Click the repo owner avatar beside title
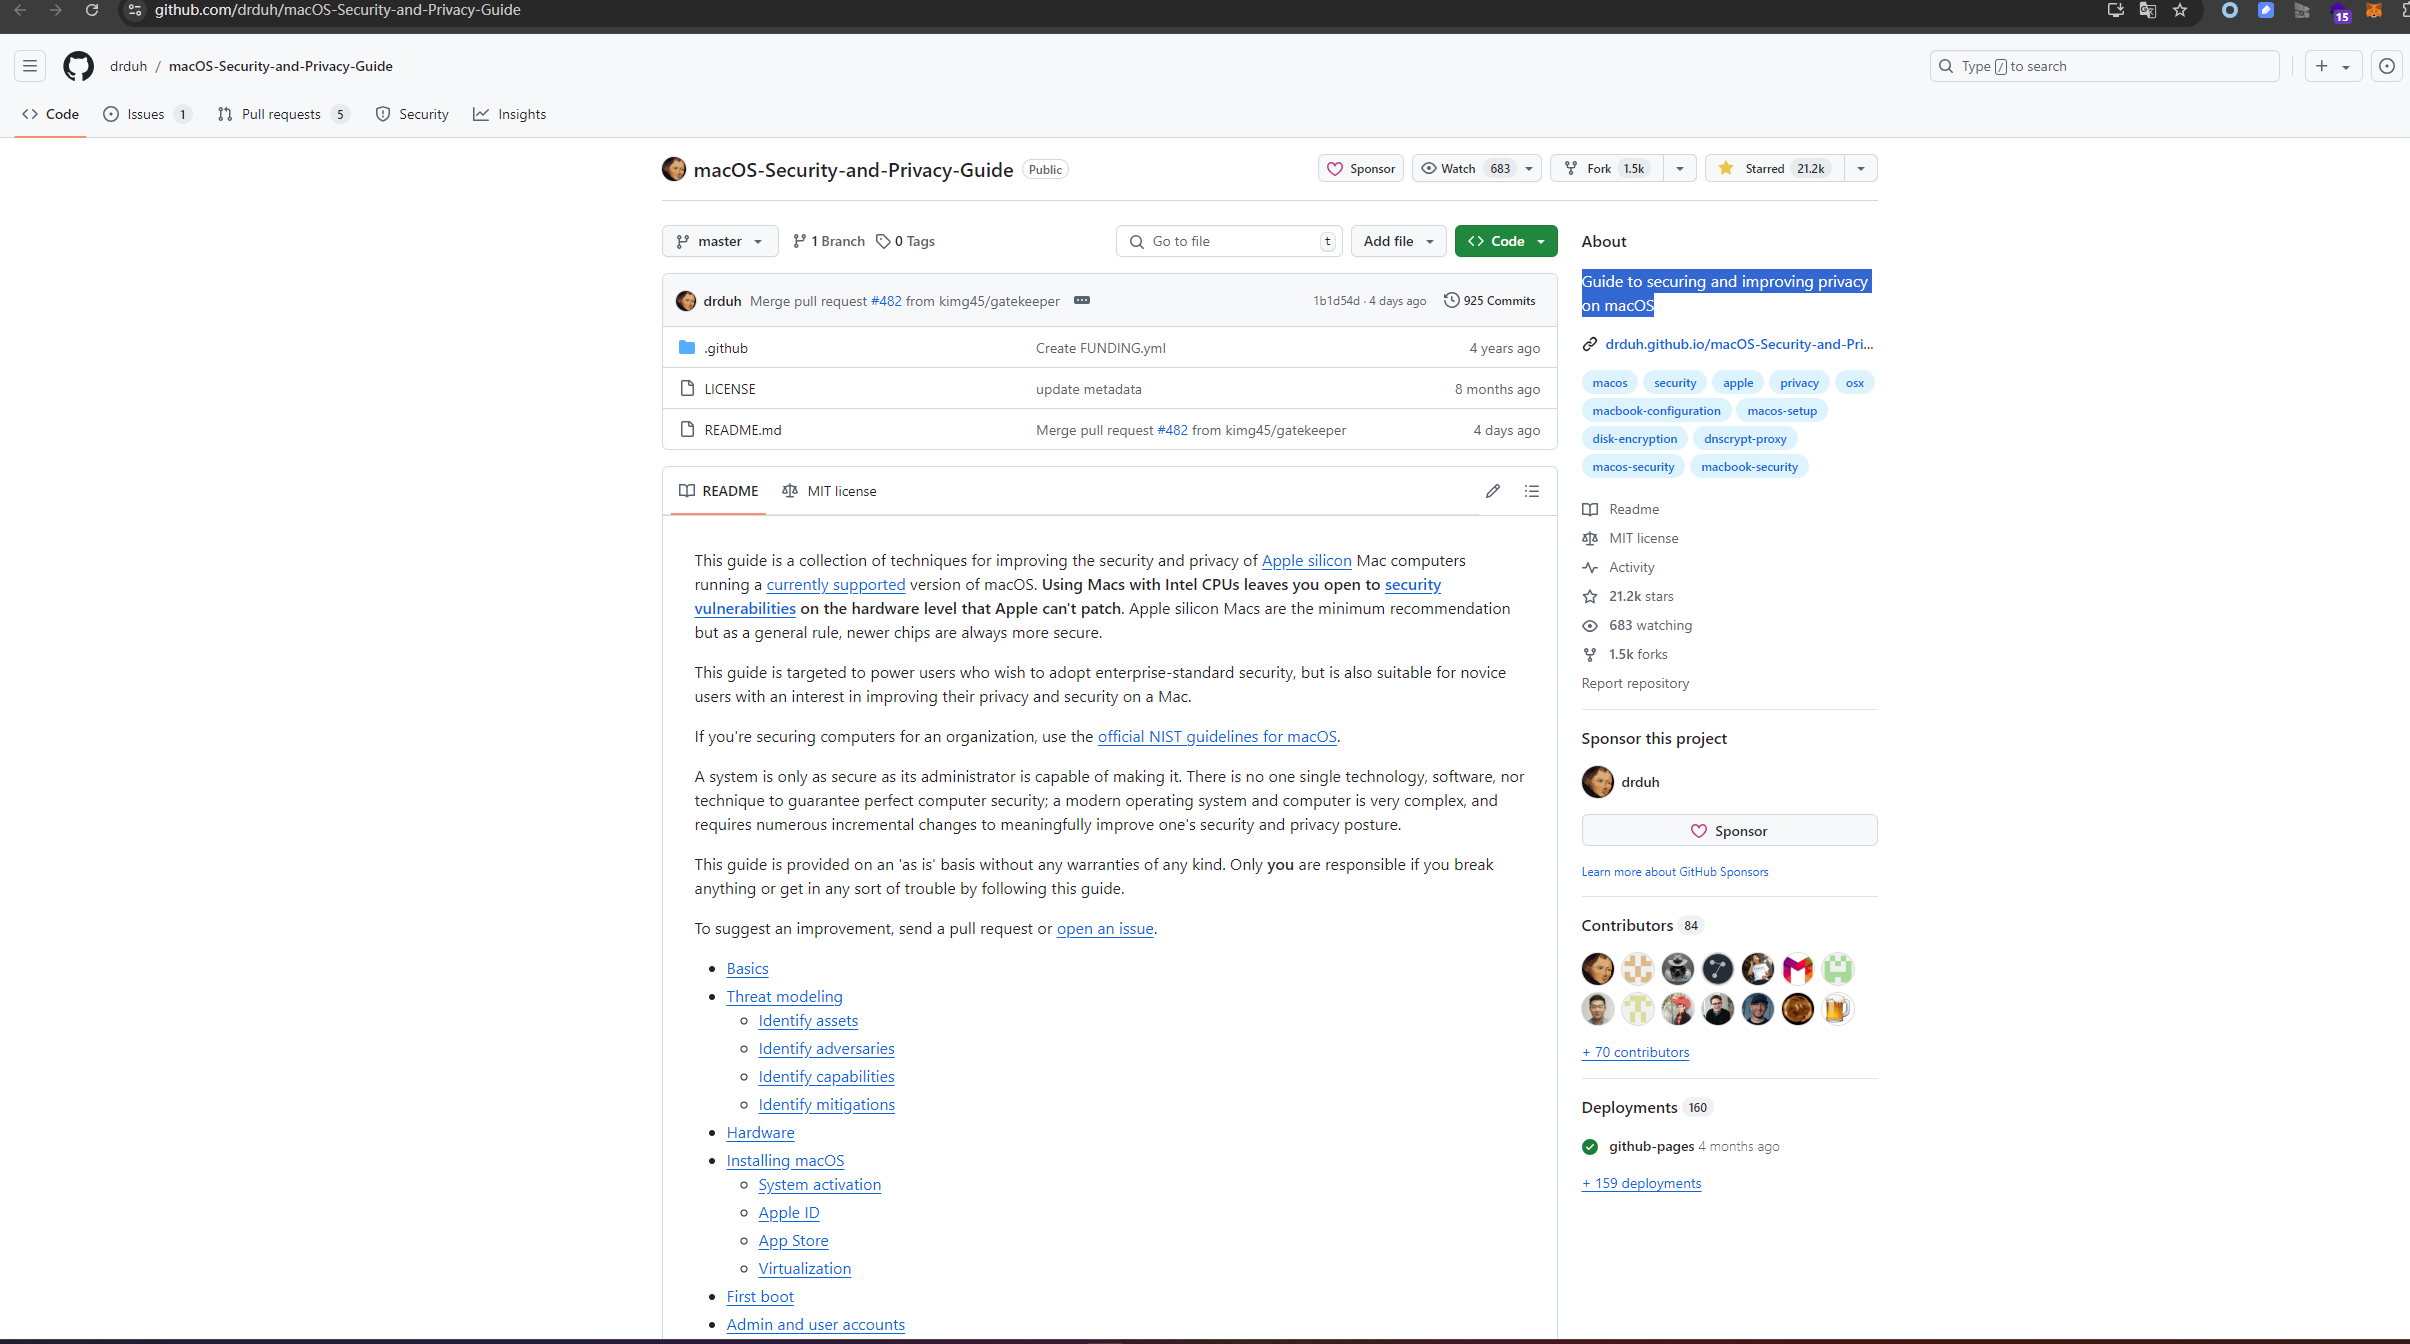This screenshot has width=2410, height=1344. coord(673,169)
